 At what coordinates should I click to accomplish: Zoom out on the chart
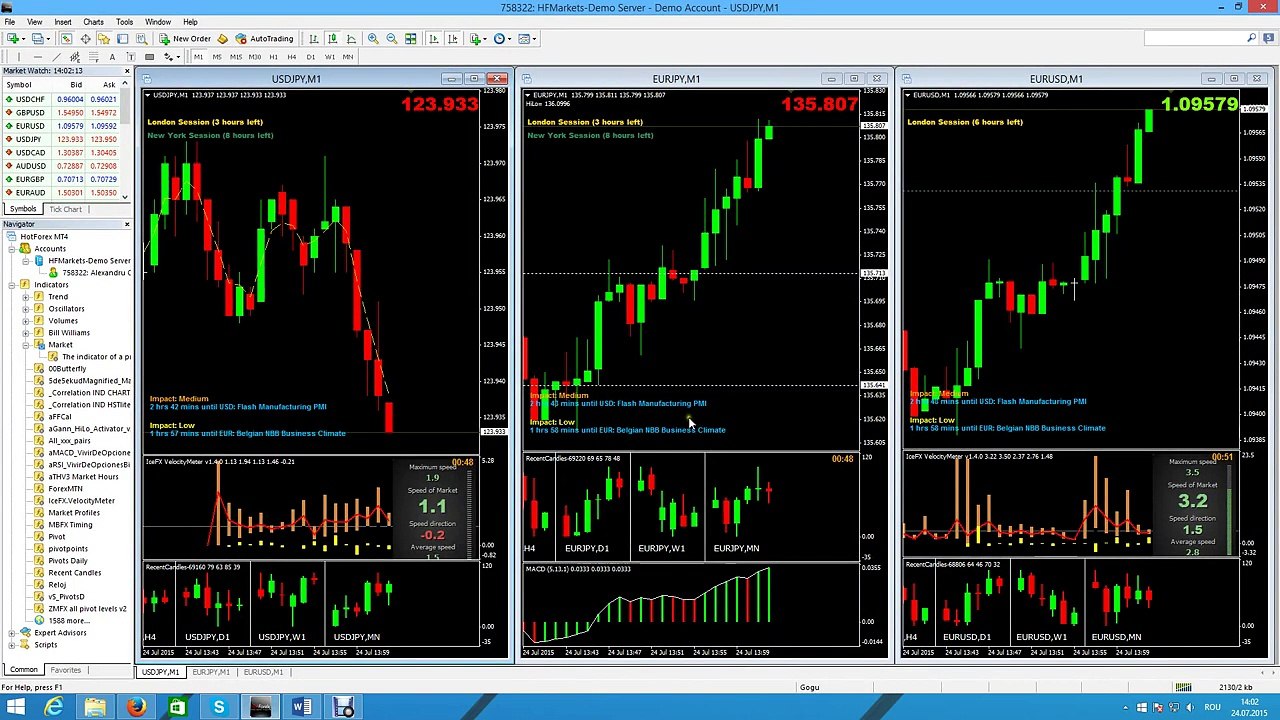(392, 38)
